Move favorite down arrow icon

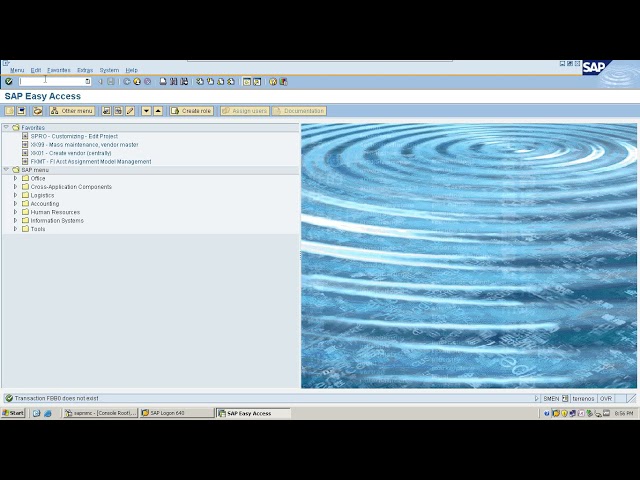tap(146, 111)
